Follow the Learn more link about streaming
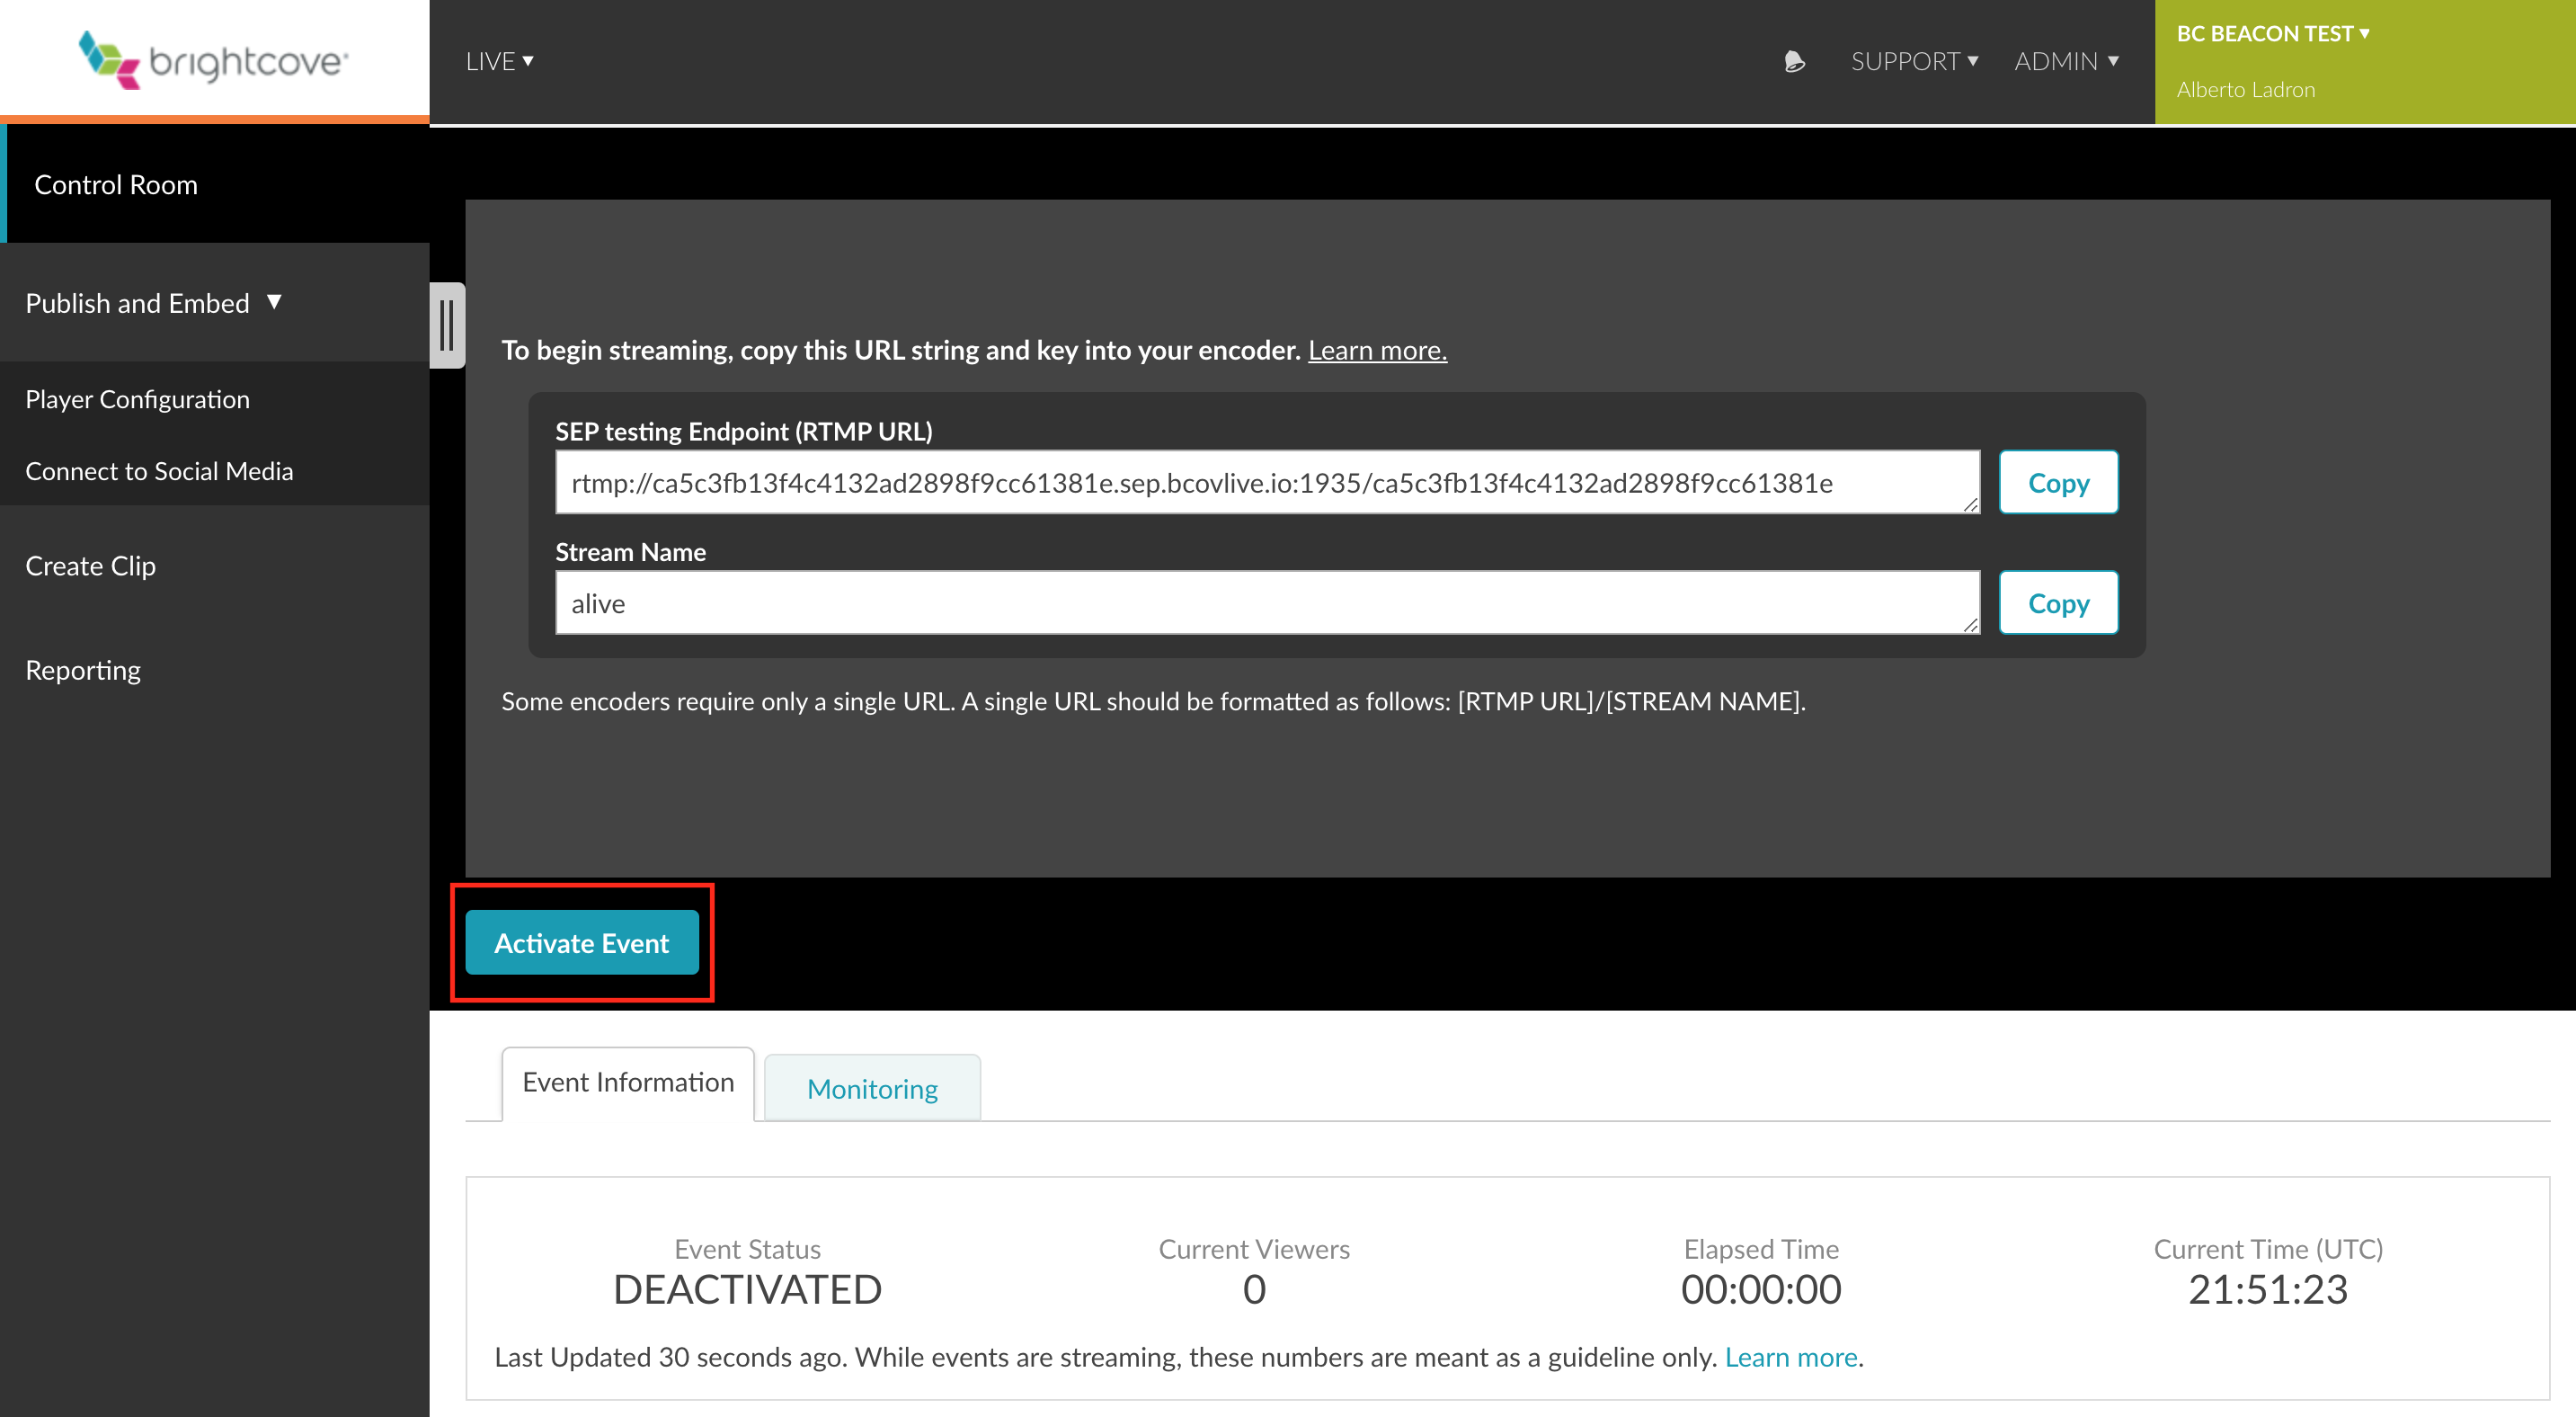 1377,350
